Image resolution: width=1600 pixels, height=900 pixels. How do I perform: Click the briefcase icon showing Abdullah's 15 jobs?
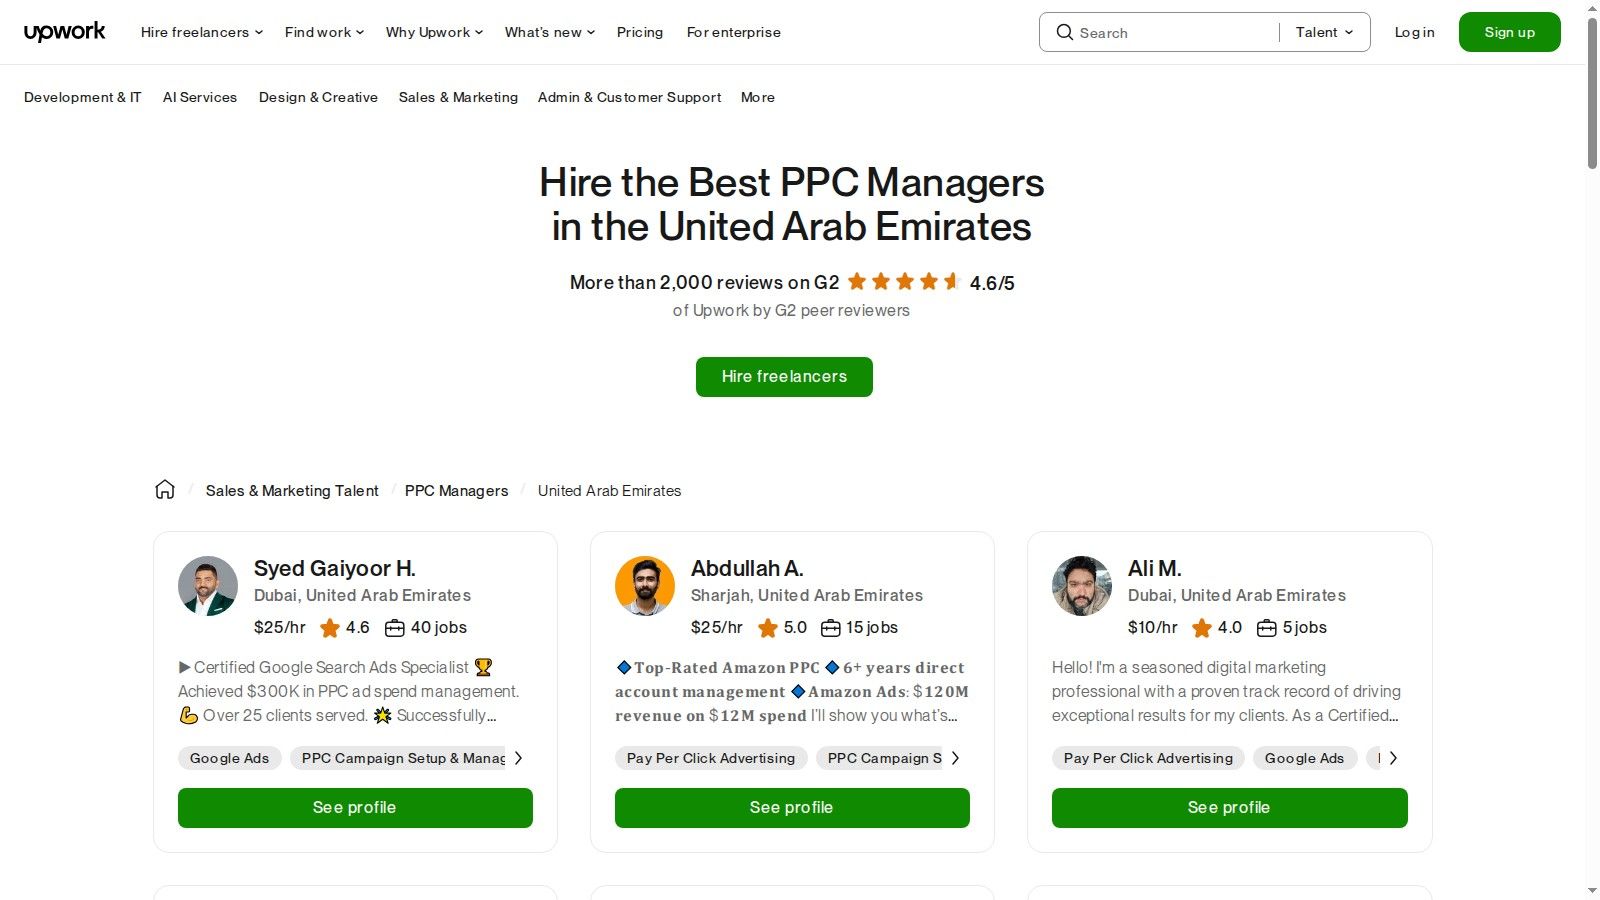831,628
